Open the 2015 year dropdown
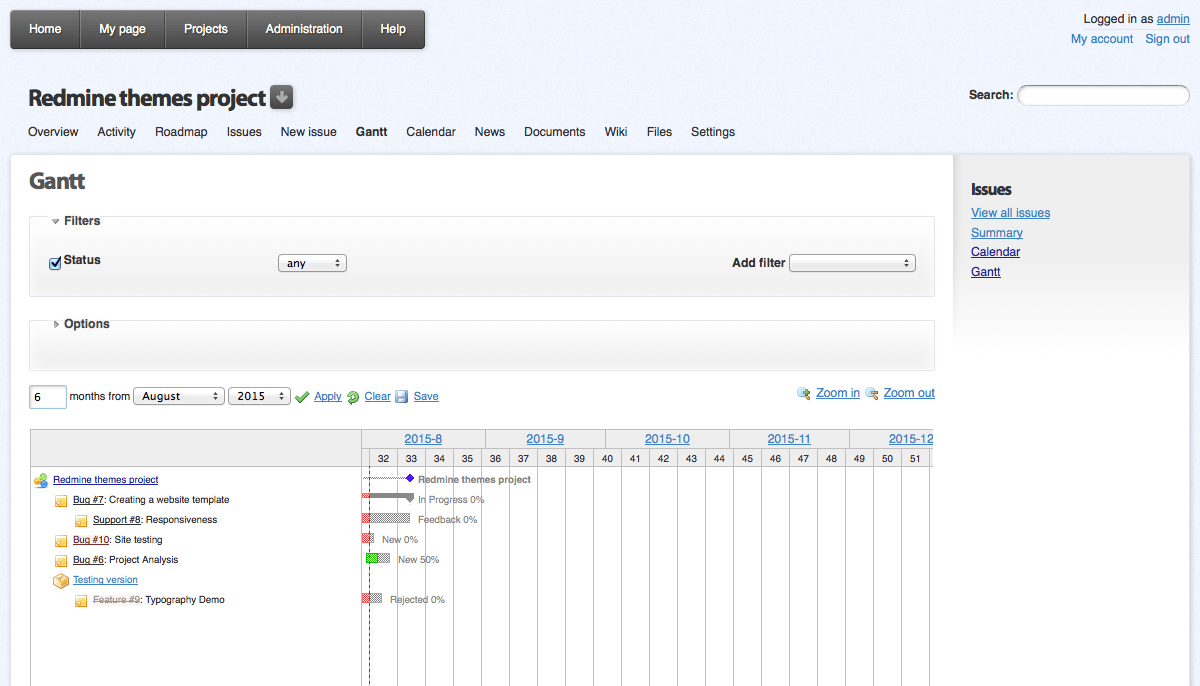The image size is (1200, 686). [x=260, y=396]
